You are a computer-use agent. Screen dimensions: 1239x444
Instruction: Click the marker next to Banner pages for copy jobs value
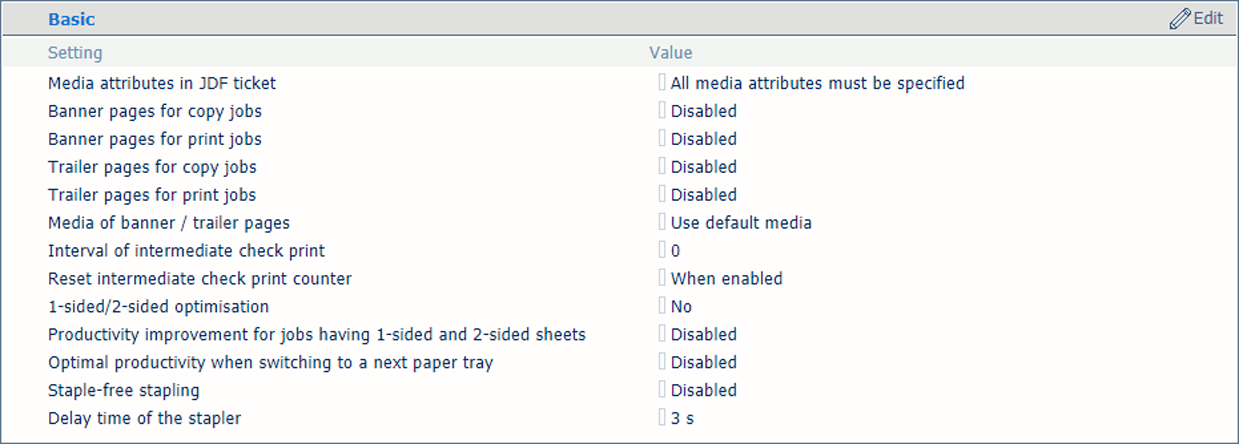(x=662, y=111)
